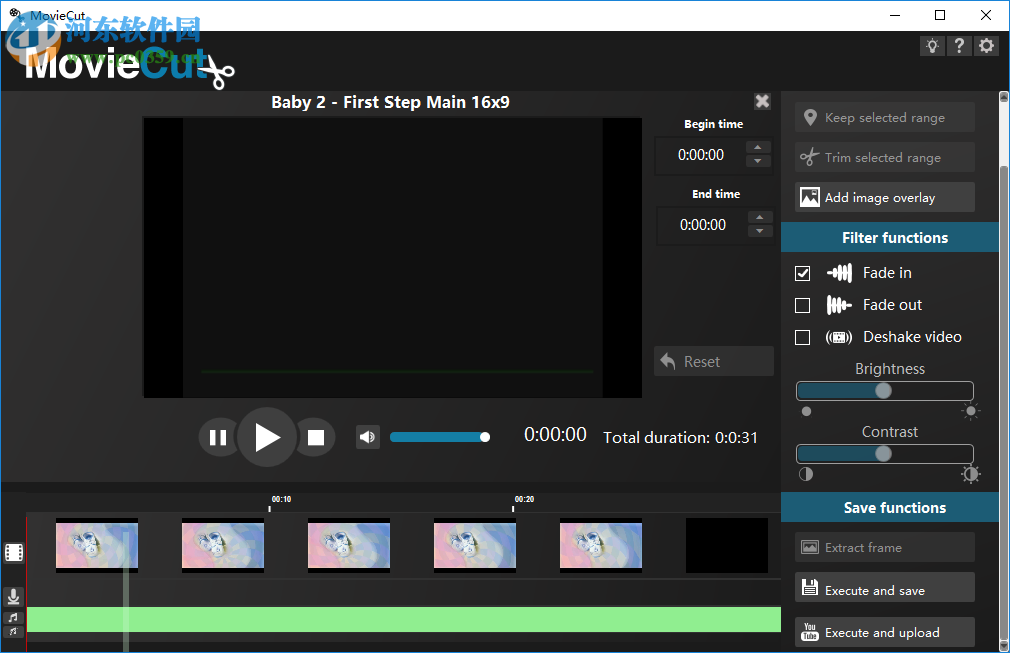Click Add image overlay
The width and height of the screenshot is (1010, 653).
(x=884, y=197)
